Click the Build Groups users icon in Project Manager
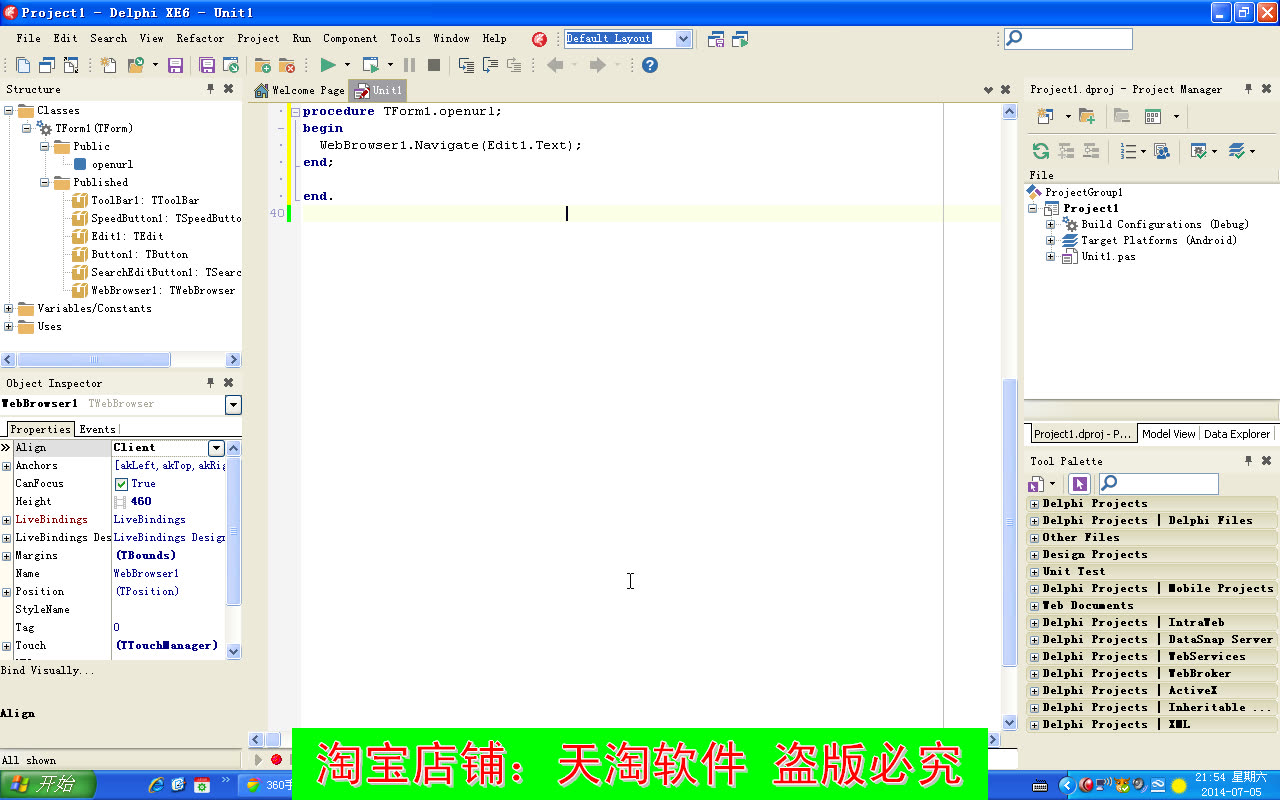The height and width of the screenshot is (800, 1280). [1162, 151]
